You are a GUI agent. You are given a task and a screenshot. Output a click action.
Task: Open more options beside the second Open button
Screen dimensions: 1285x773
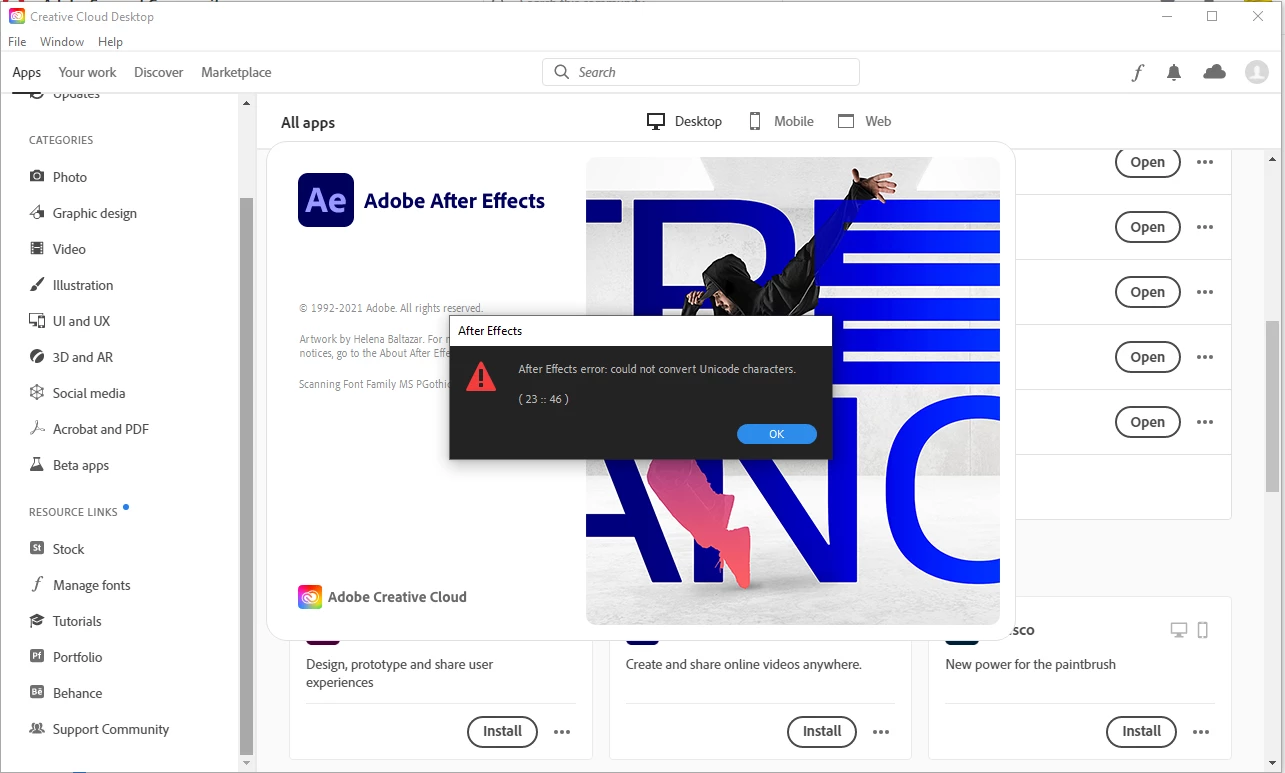click(1205, 227)
